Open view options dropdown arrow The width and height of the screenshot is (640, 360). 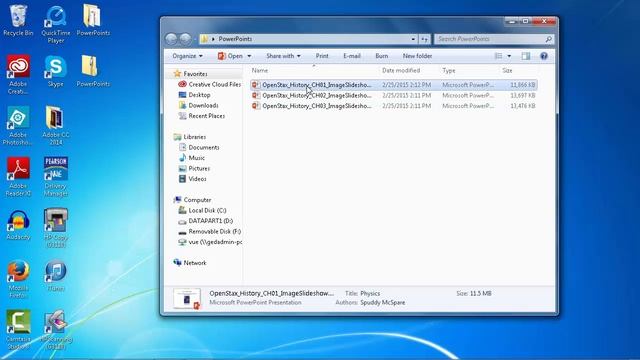tap(509, 56)
